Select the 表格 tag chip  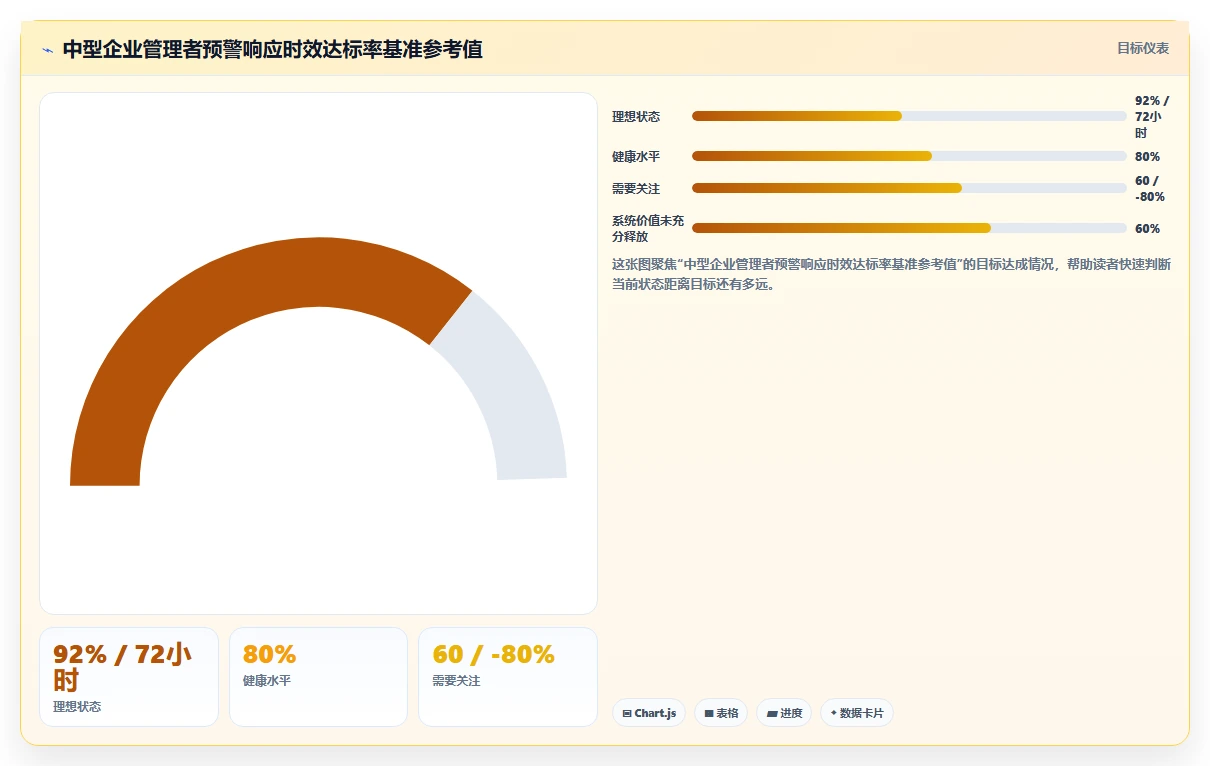tap(721, 713)
